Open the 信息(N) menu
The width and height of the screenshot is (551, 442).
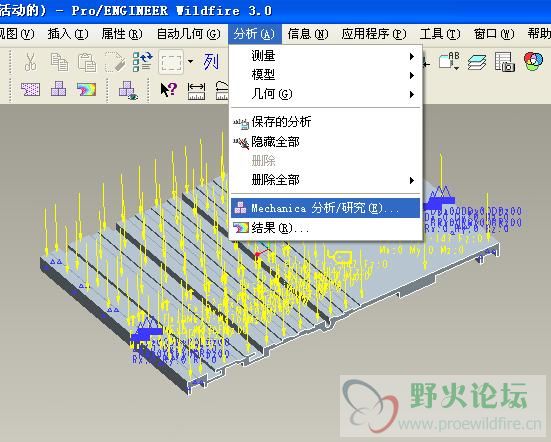[x=308, y=34]
